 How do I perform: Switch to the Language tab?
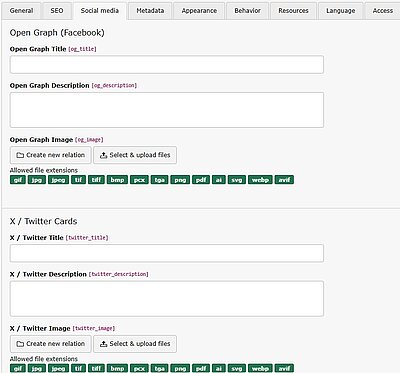[x=340, y=11]
